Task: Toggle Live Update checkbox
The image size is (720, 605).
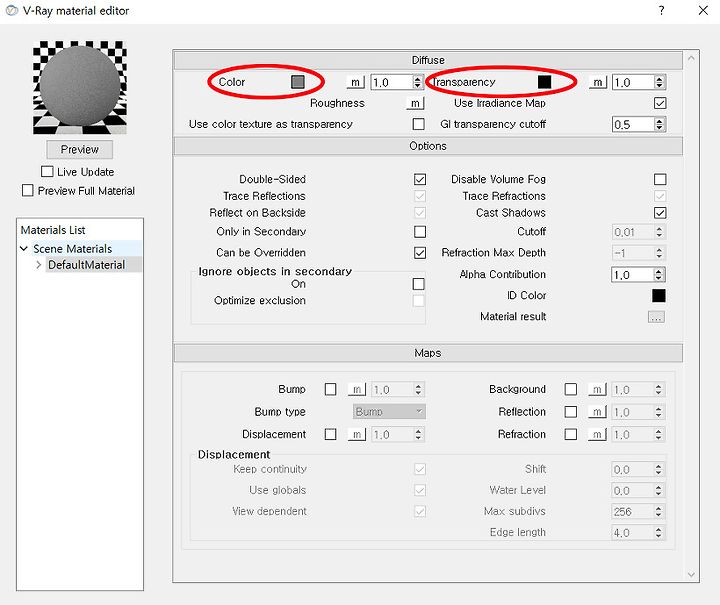Action: (47, 172)
